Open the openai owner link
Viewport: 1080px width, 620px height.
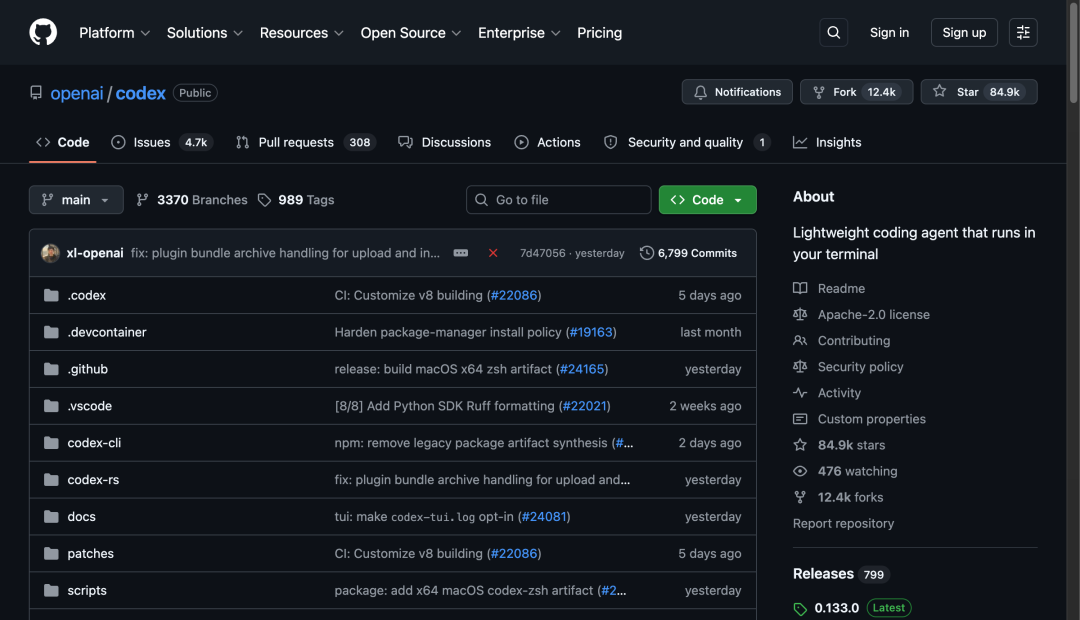click(x=76, y=93)
